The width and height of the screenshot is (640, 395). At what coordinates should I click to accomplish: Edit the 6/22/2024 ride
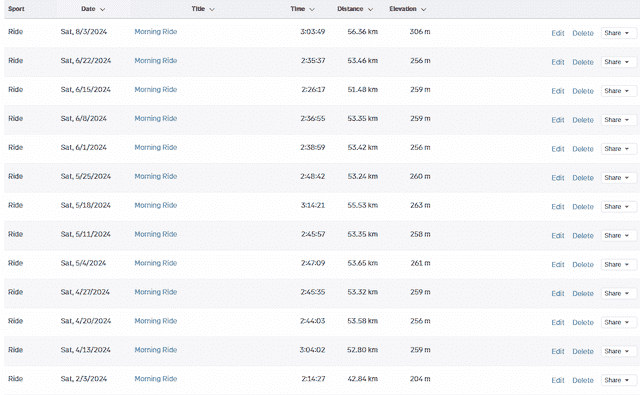558,62
